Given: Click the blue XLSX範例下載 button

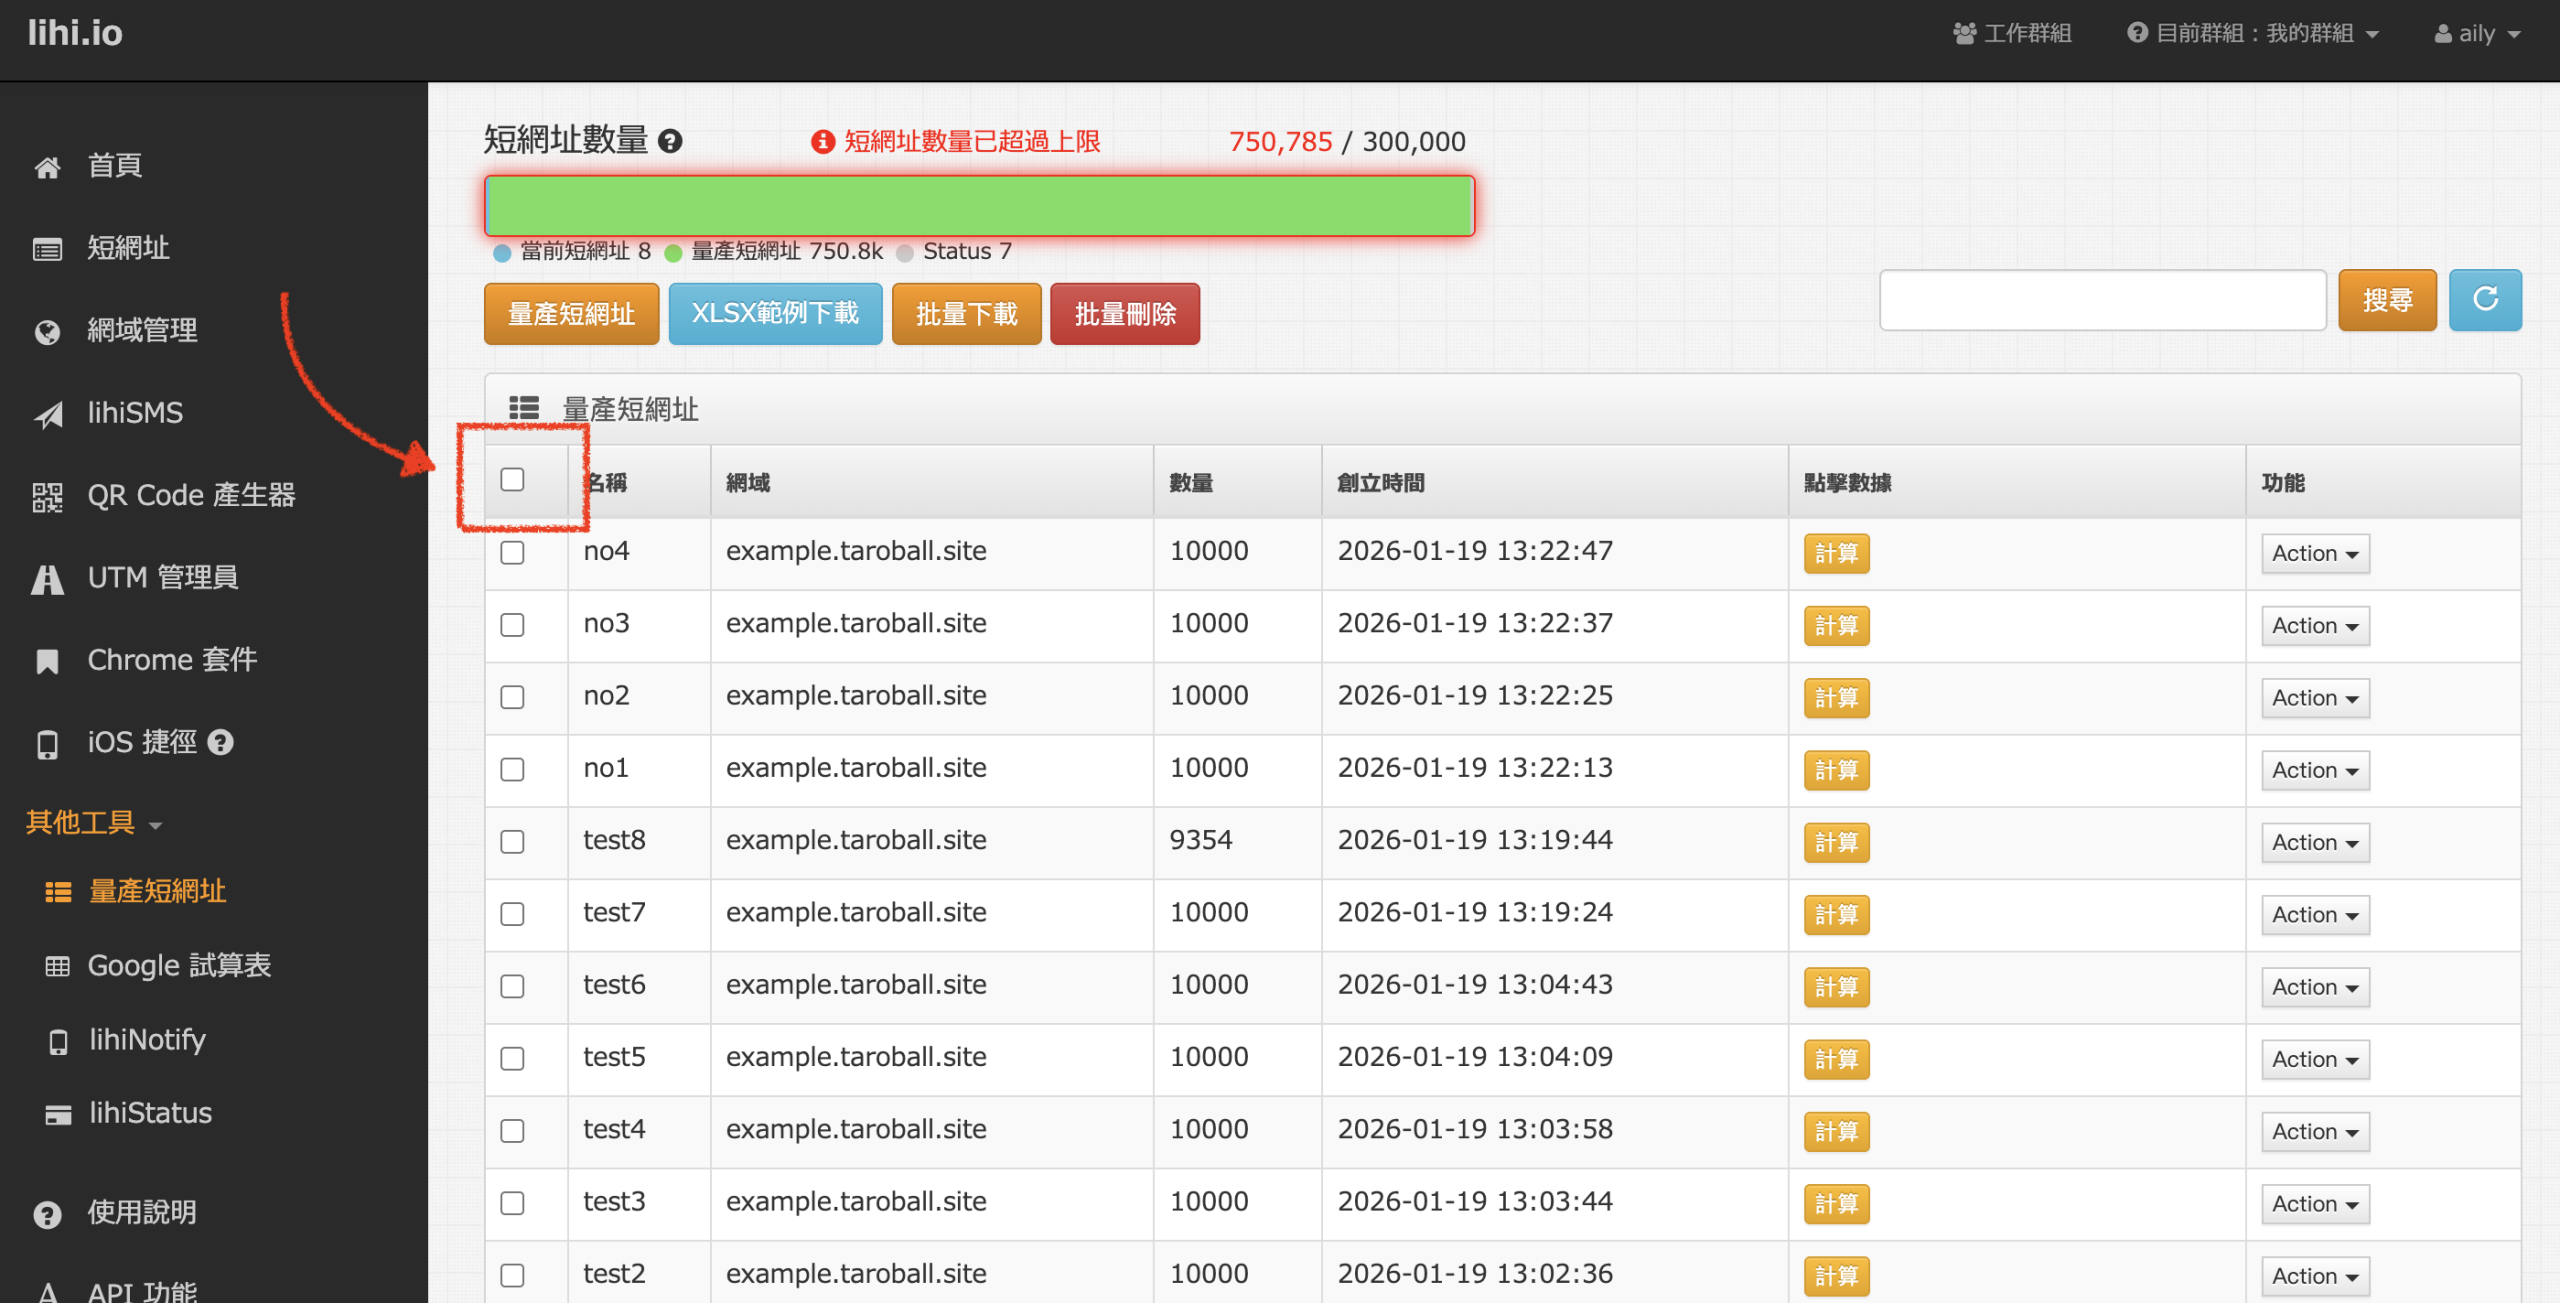Looking at the screenshot, I should [774, 314].
